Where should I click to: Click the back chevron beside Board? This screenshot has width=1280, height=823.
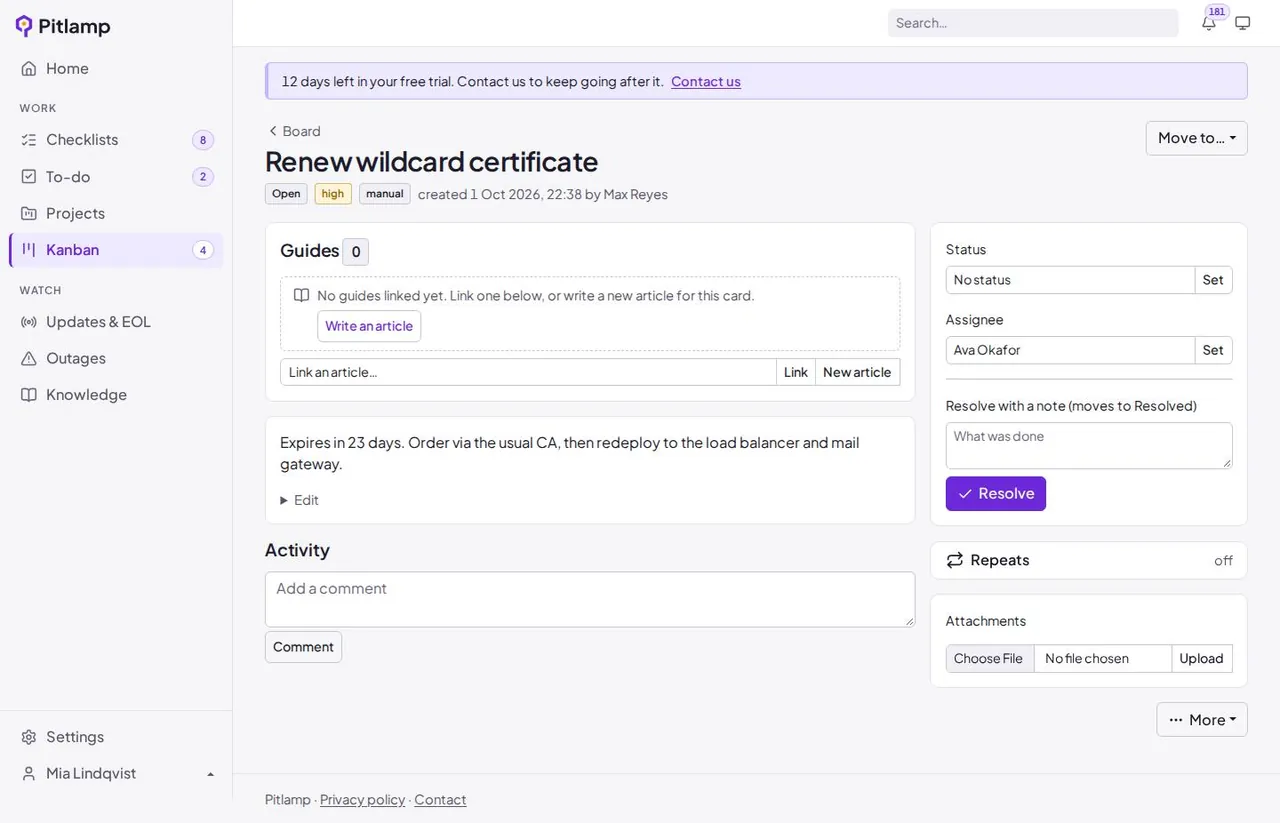(272, 131)
